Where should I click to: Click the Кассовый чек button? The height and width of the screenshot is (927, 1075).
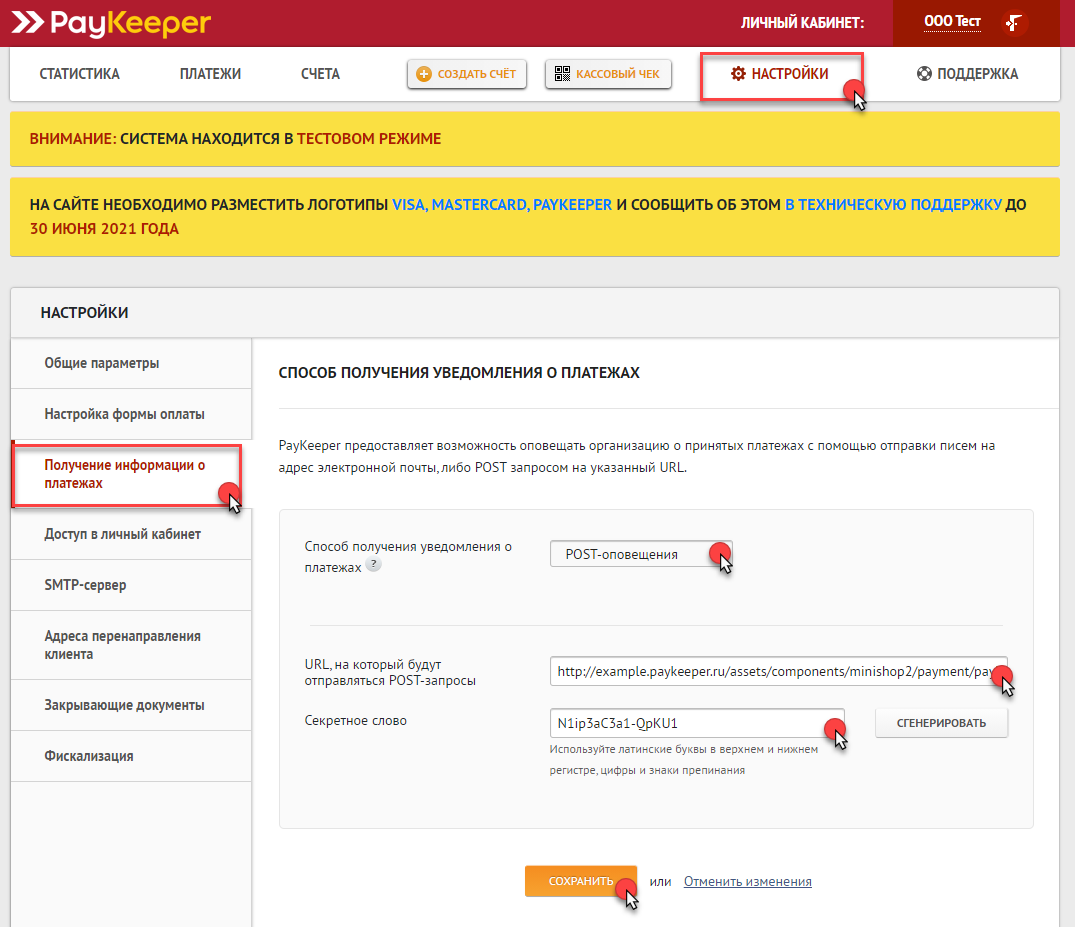point(608,74)
